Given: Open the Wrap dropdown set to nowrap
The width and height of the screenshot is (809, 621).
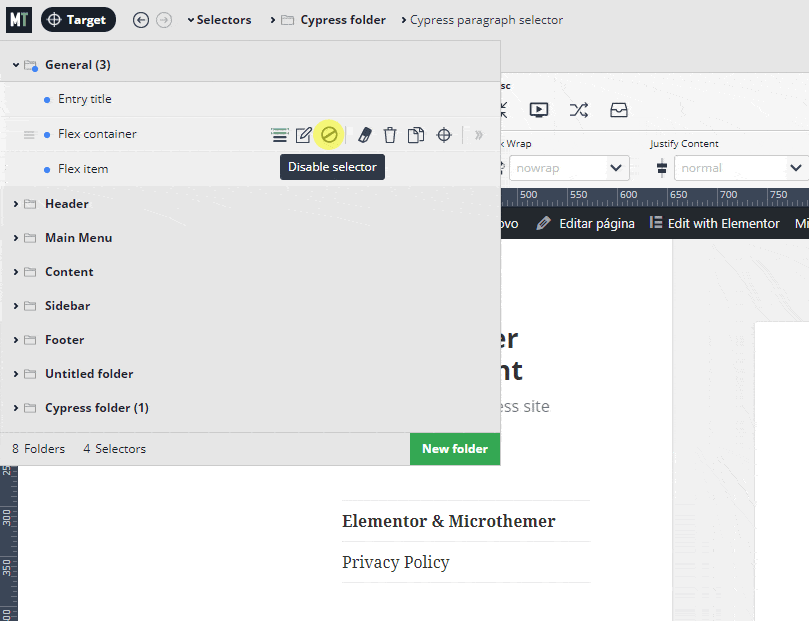Looking at the screenshot, I should pyautogui.click(x=569, y=167).
